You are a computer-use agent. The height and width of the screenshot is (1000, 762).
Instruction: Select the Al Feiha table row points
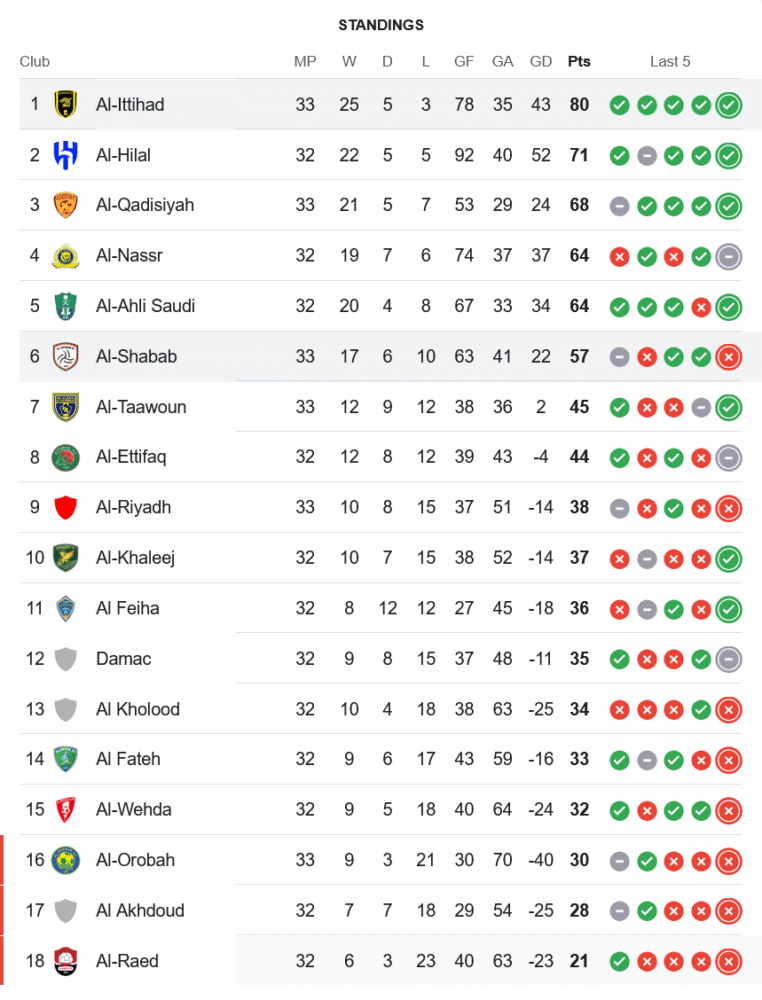click(x=579, y=608)
